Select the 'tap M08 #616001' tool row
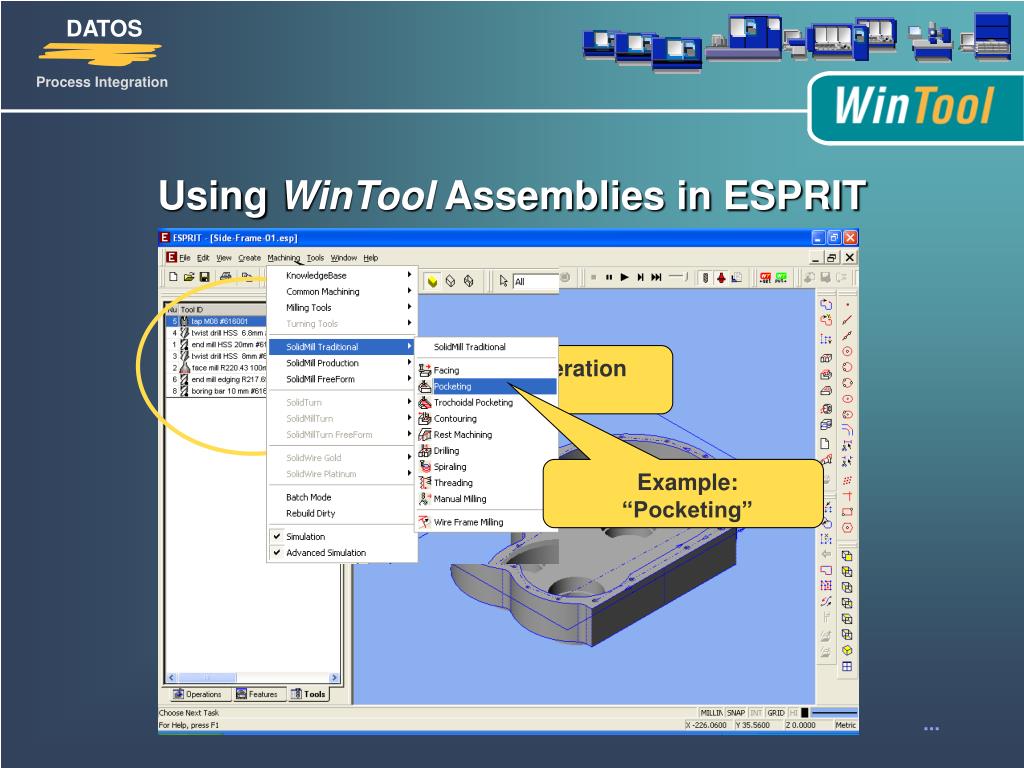Image resolution: width=1024 pixels, height=768 pixels. (218, 321)
